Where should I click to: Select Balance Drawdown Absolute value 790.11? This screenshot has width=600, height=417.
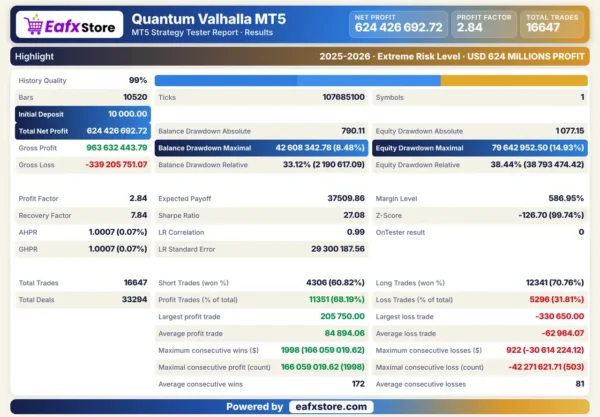click(x=353, y=131)
